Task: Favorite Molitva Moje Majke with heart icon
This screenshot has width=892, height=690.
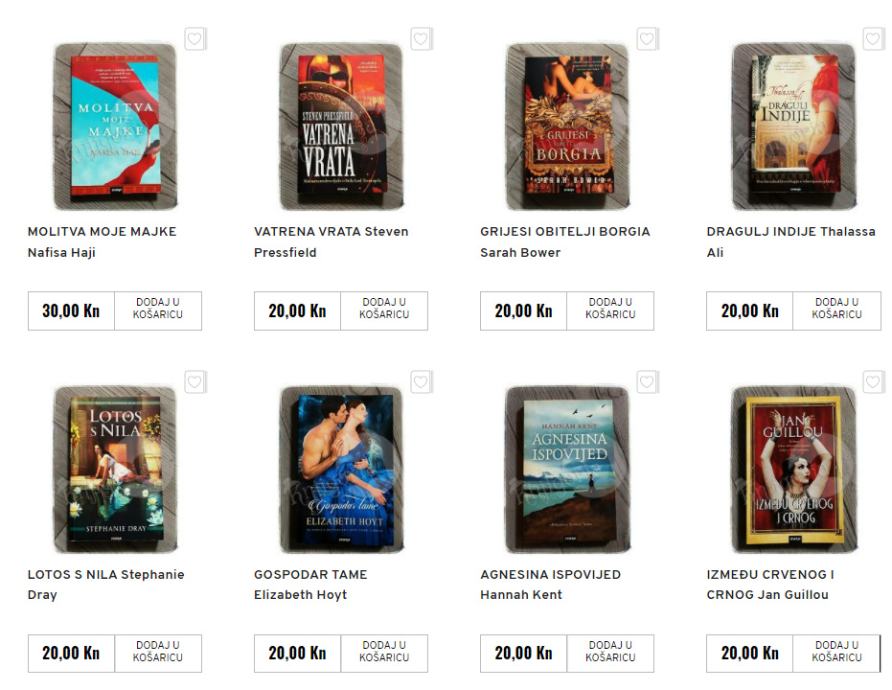Action: 195,39
